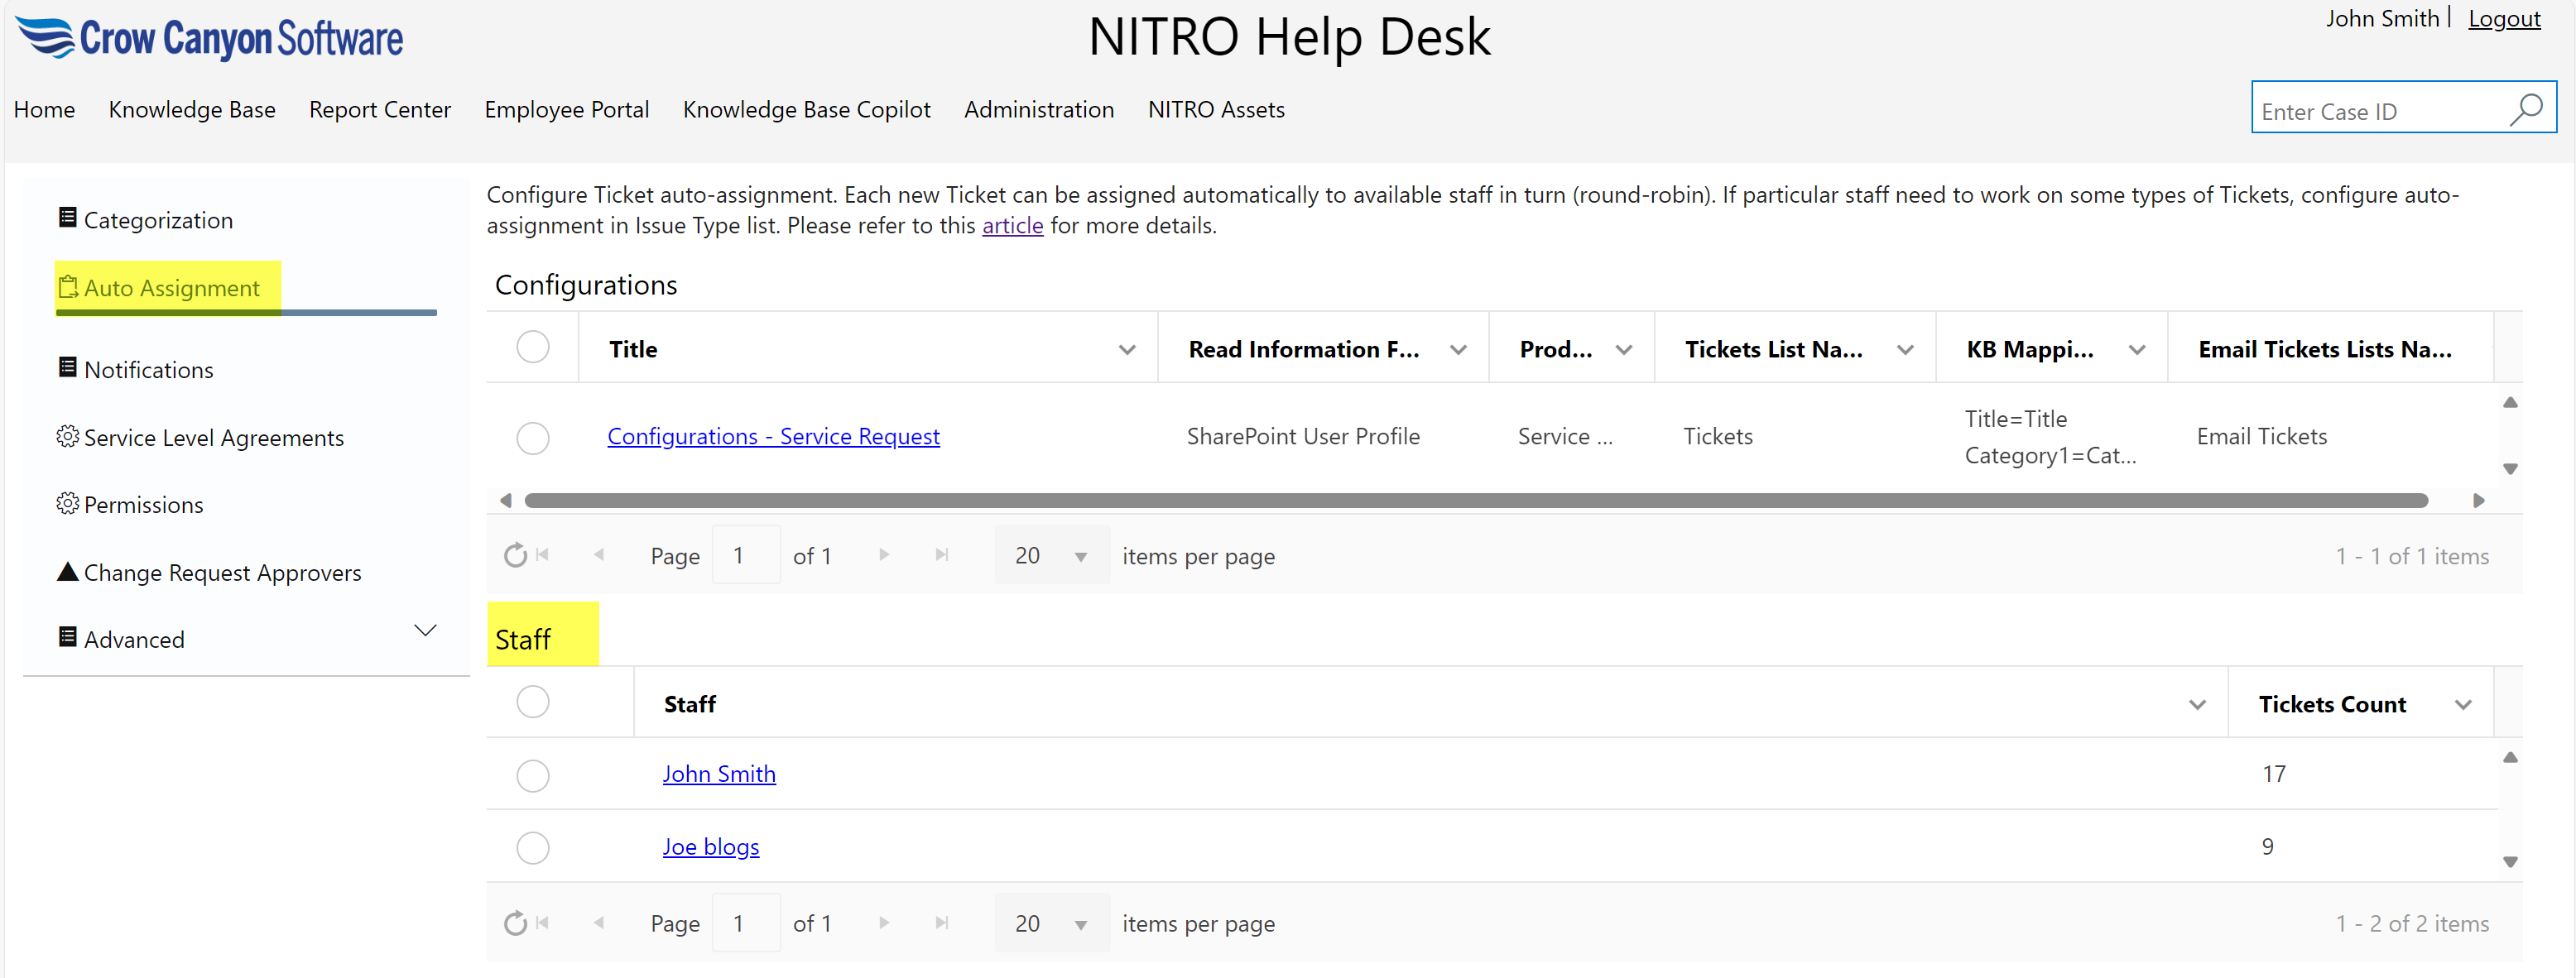Click the Logout link
Screen dimensions: 2576x978
coord(2503,19)
